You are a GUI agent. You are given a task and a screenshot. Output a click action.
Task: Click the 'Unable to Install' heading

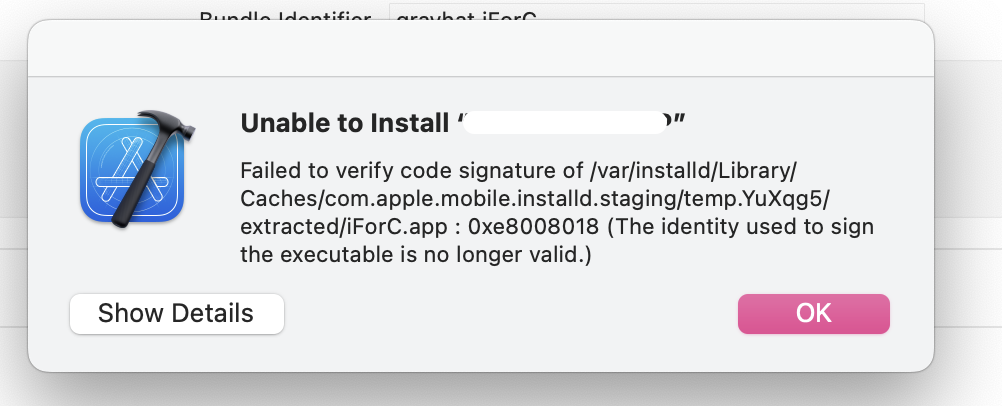345,124
